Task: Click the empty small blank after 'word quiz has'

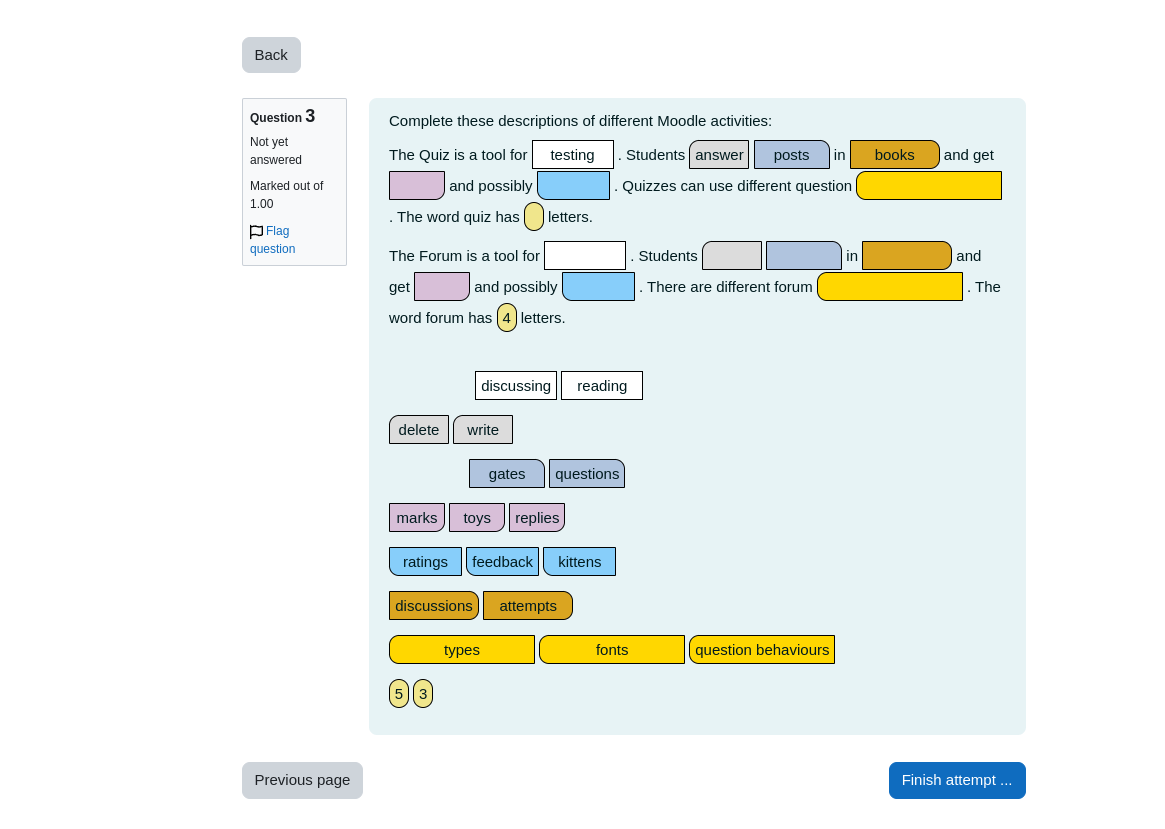Action: pyautogui.click(x=533, y=217)
